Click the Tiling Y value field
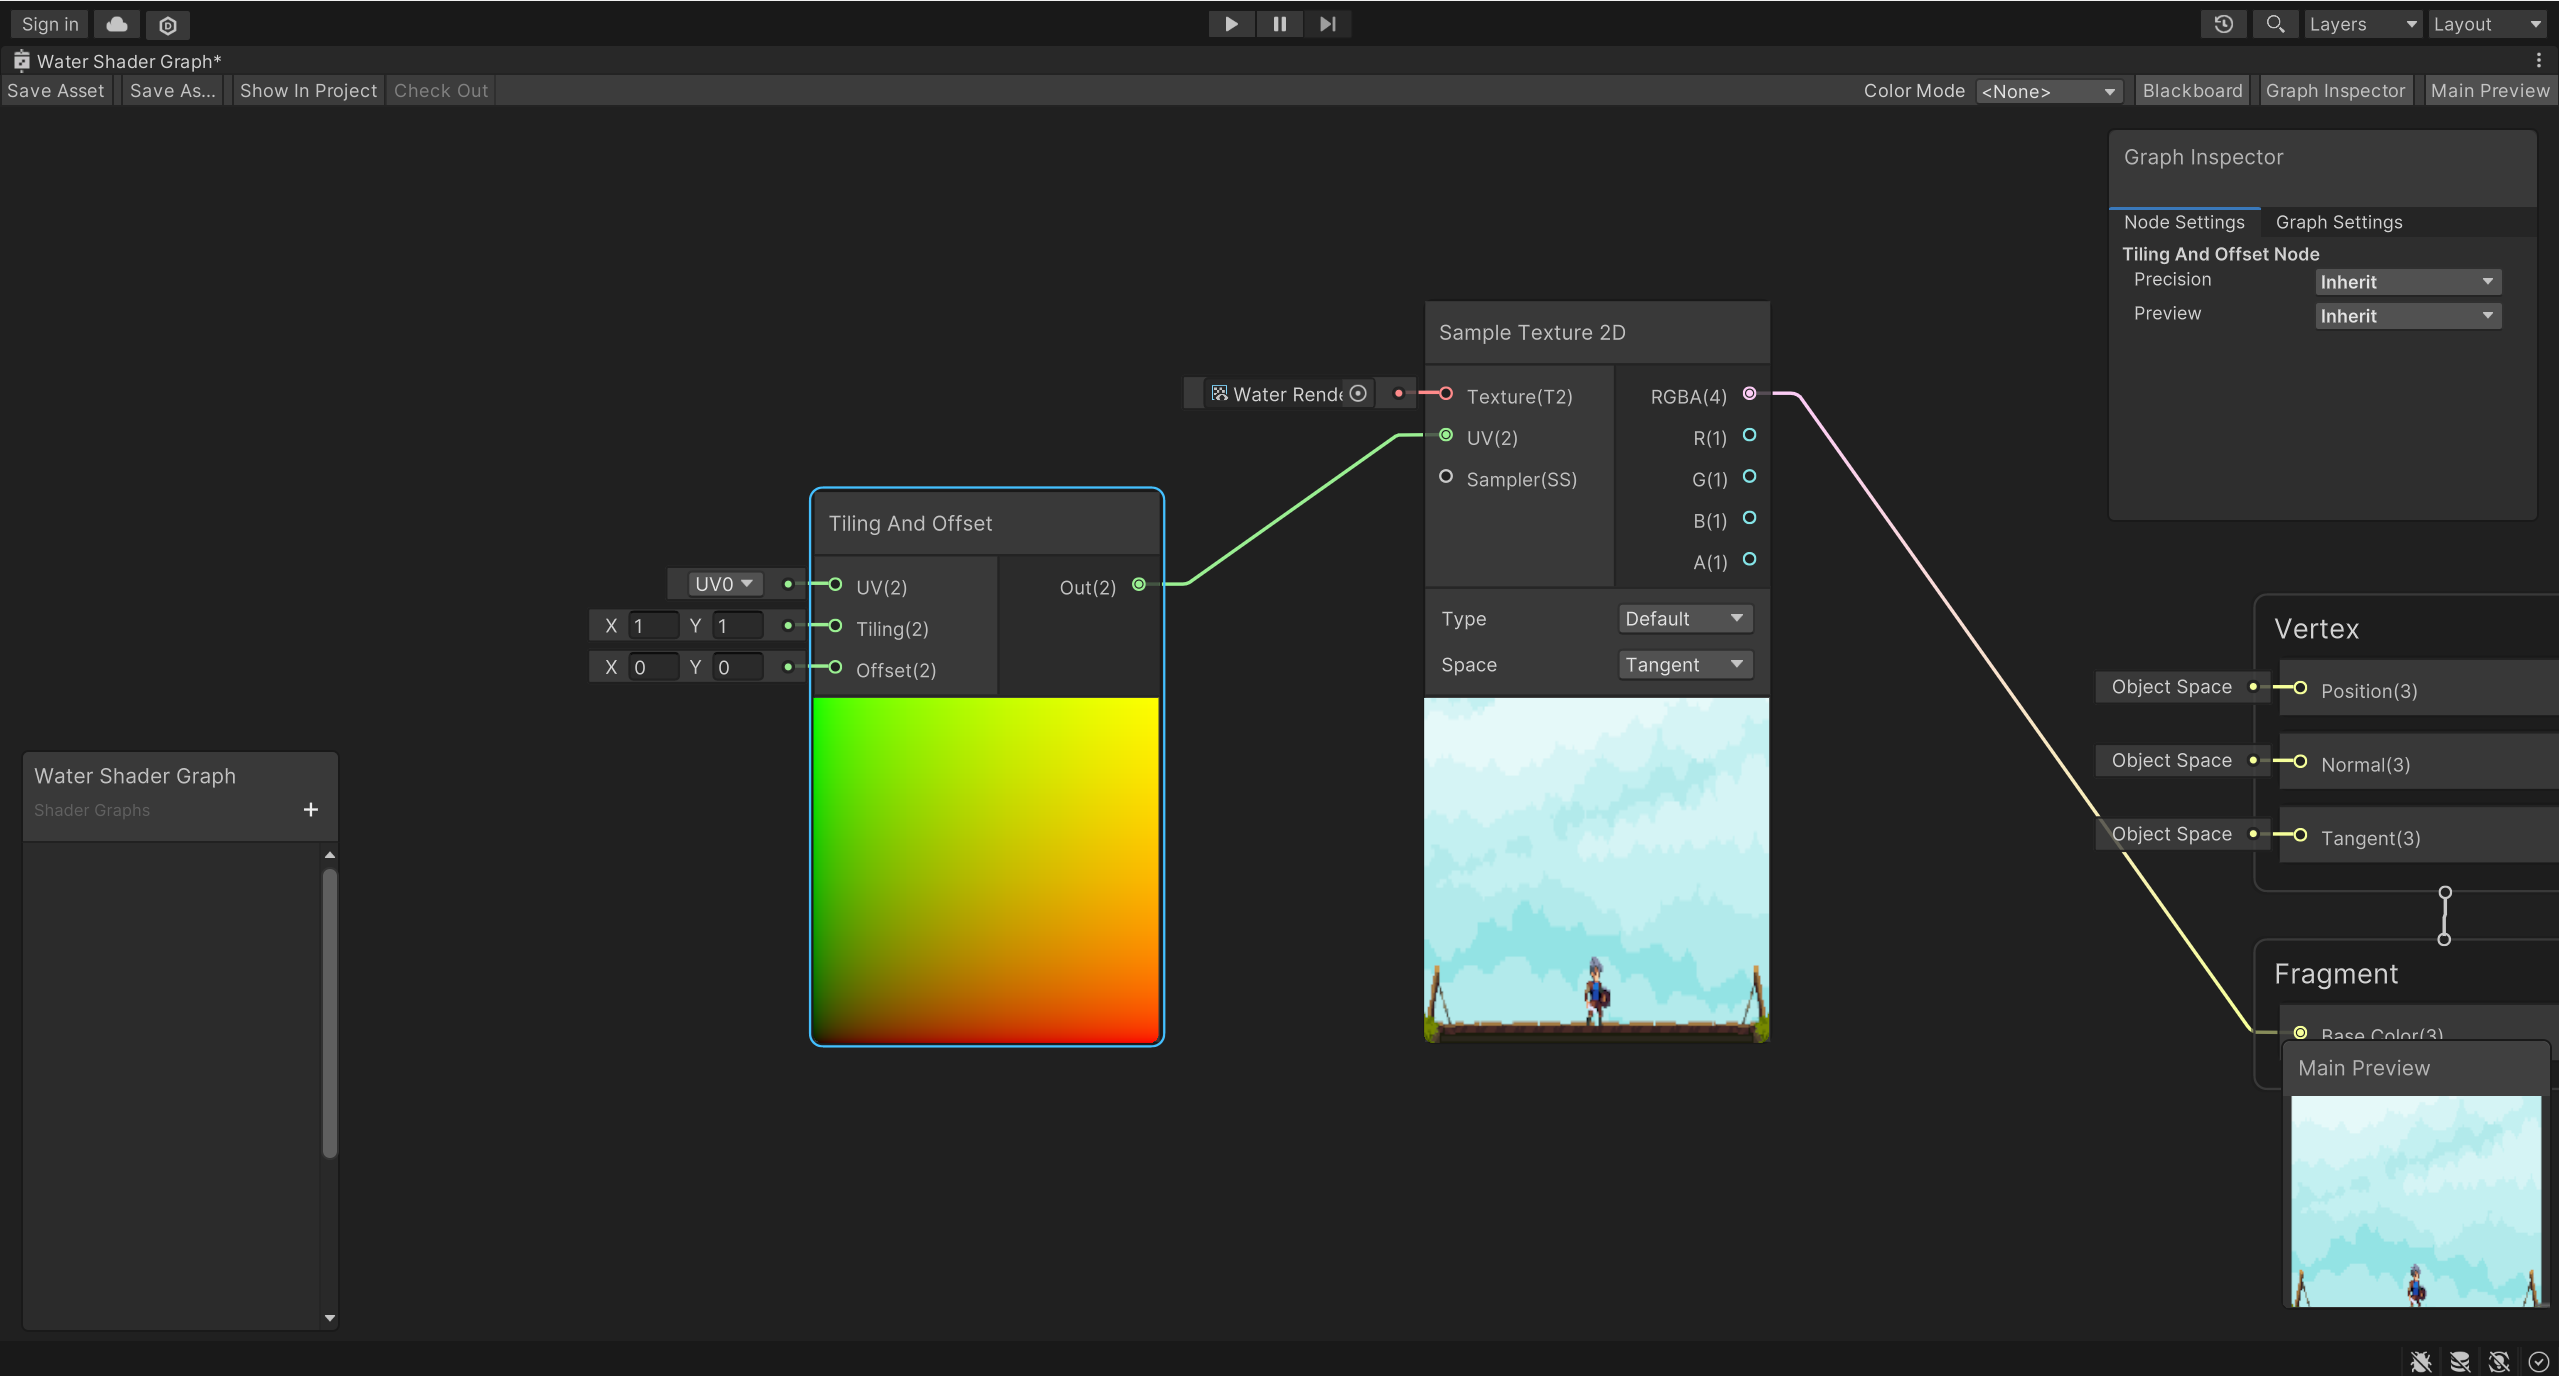This screenshot has height=1376, width=2559. click(x=738, y=626)
